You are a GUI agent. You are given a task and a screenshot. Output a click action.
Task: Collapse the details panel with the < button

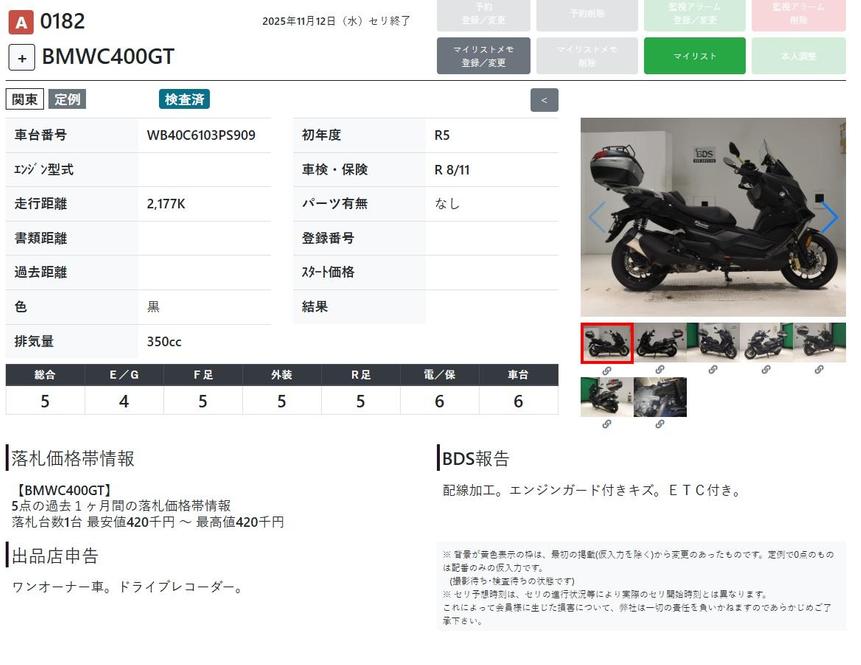tap(544, 100)
